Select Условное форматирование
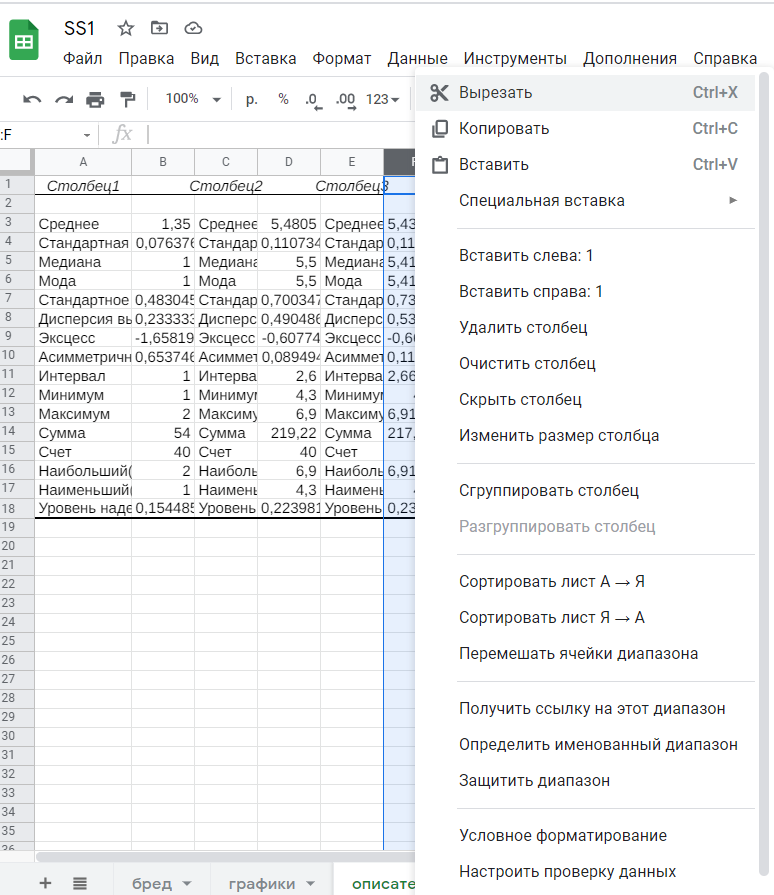774x895 pixels. (585, 835)
